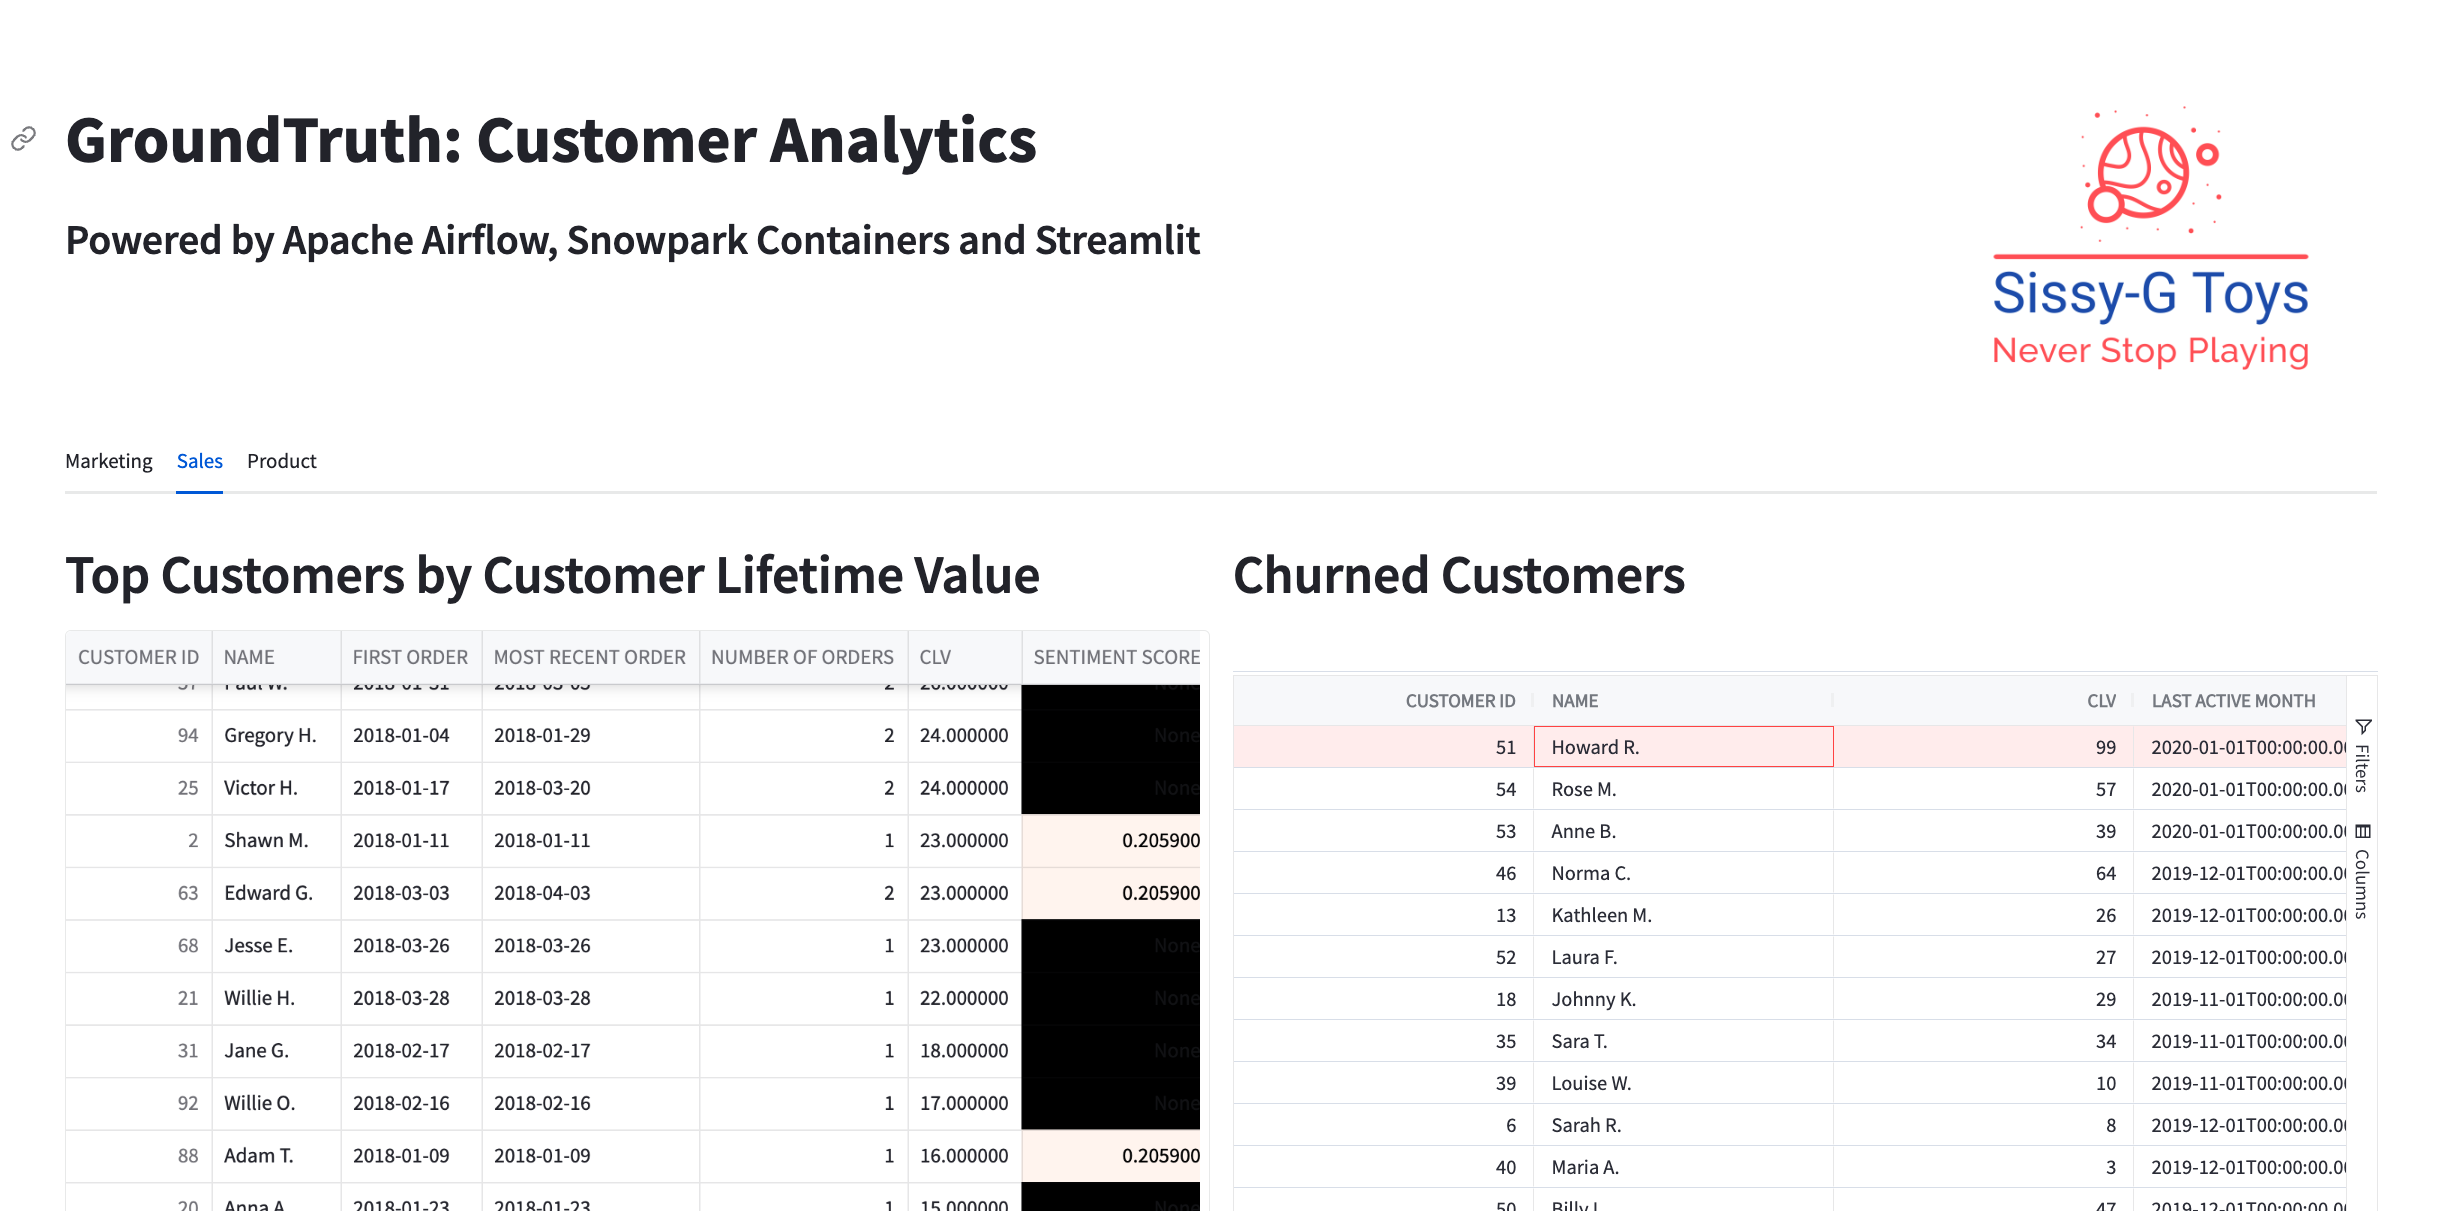Click the anchor link icon beside the title

click(24, 138)
